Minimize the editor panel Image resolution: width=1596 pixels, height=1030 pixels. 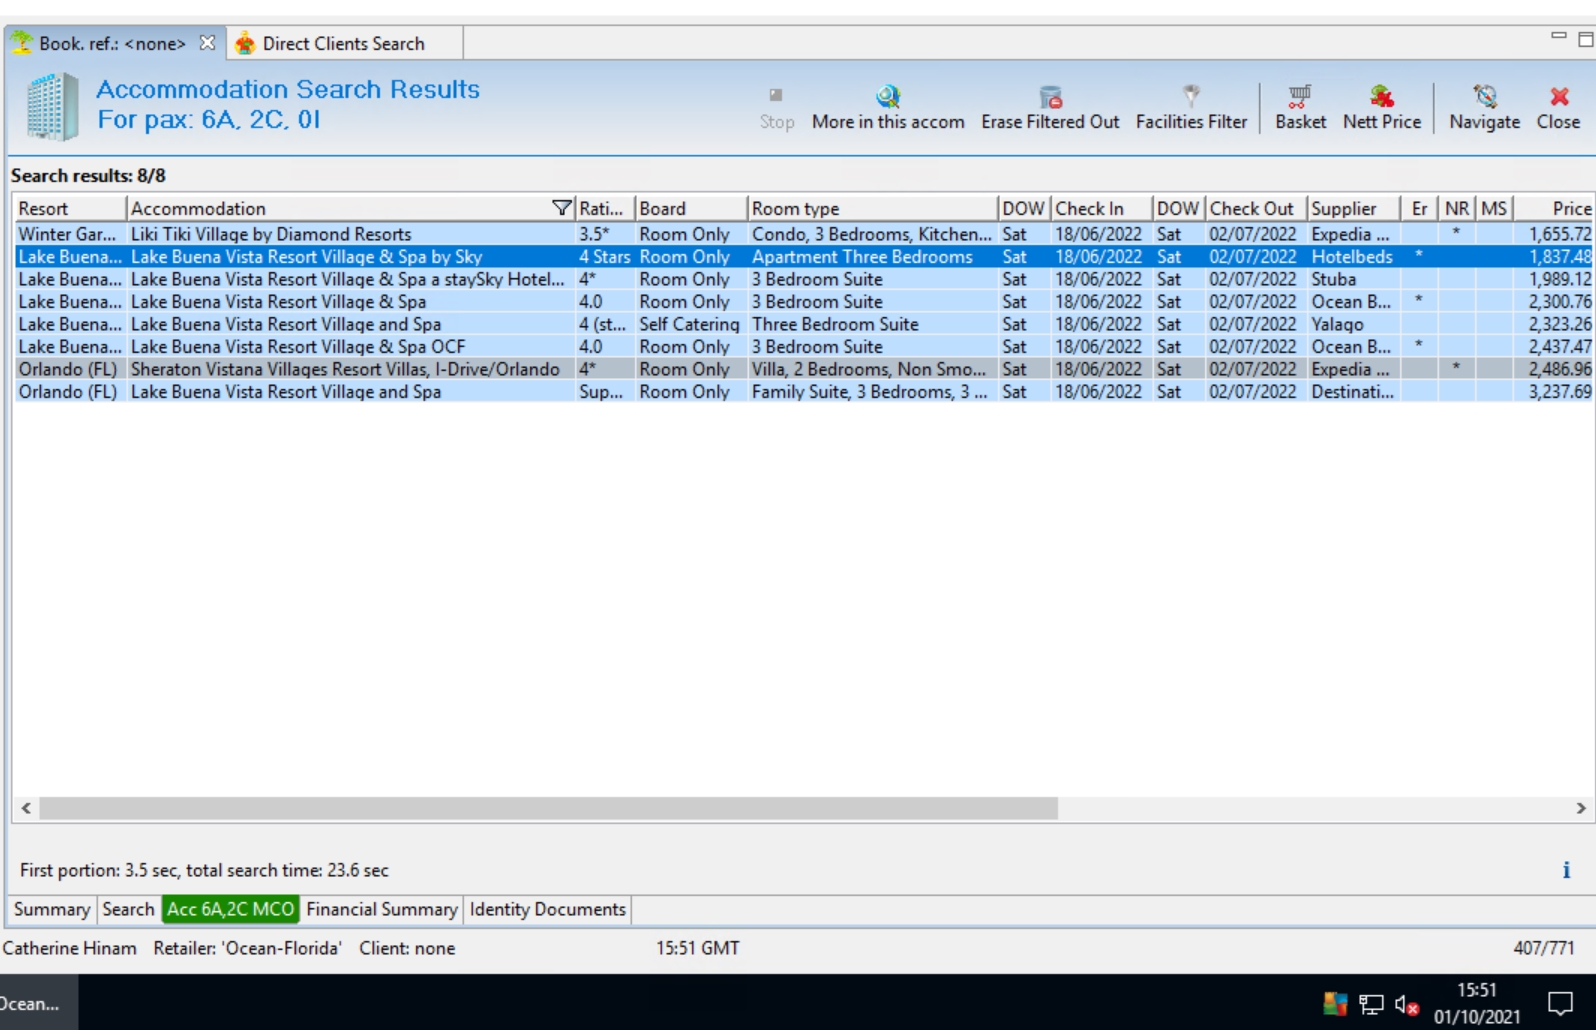pyautogui.click(x=1558, y=36)
